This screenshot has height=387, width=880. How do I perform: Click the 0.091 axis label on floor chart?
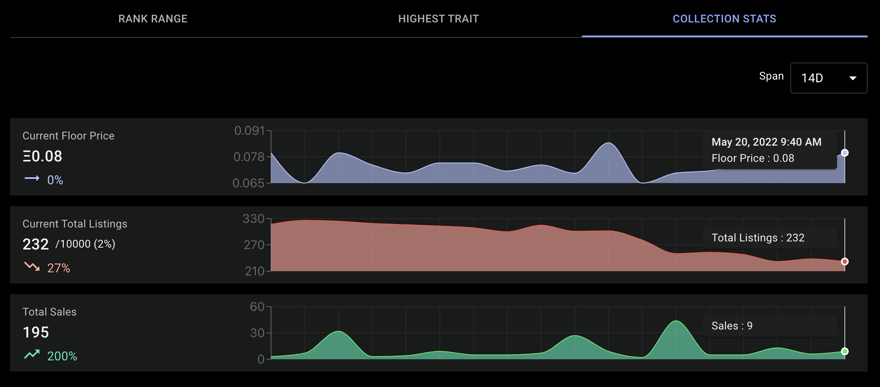coord(249,131)
